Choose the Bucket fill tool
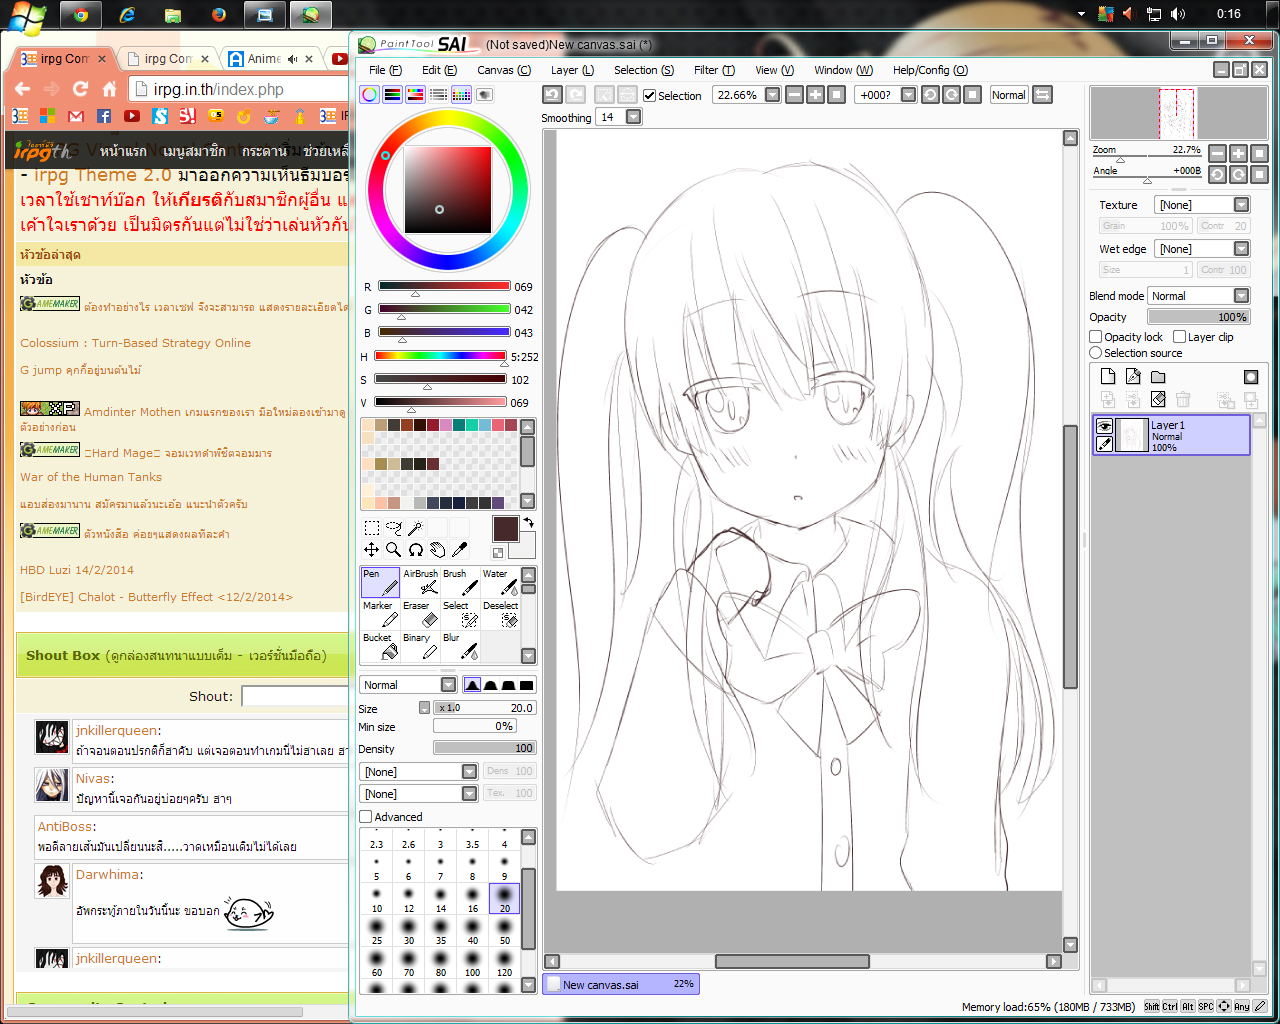Image resolution: width=1280 pixels, height=1024 pixels. click(x=380, y=646)
